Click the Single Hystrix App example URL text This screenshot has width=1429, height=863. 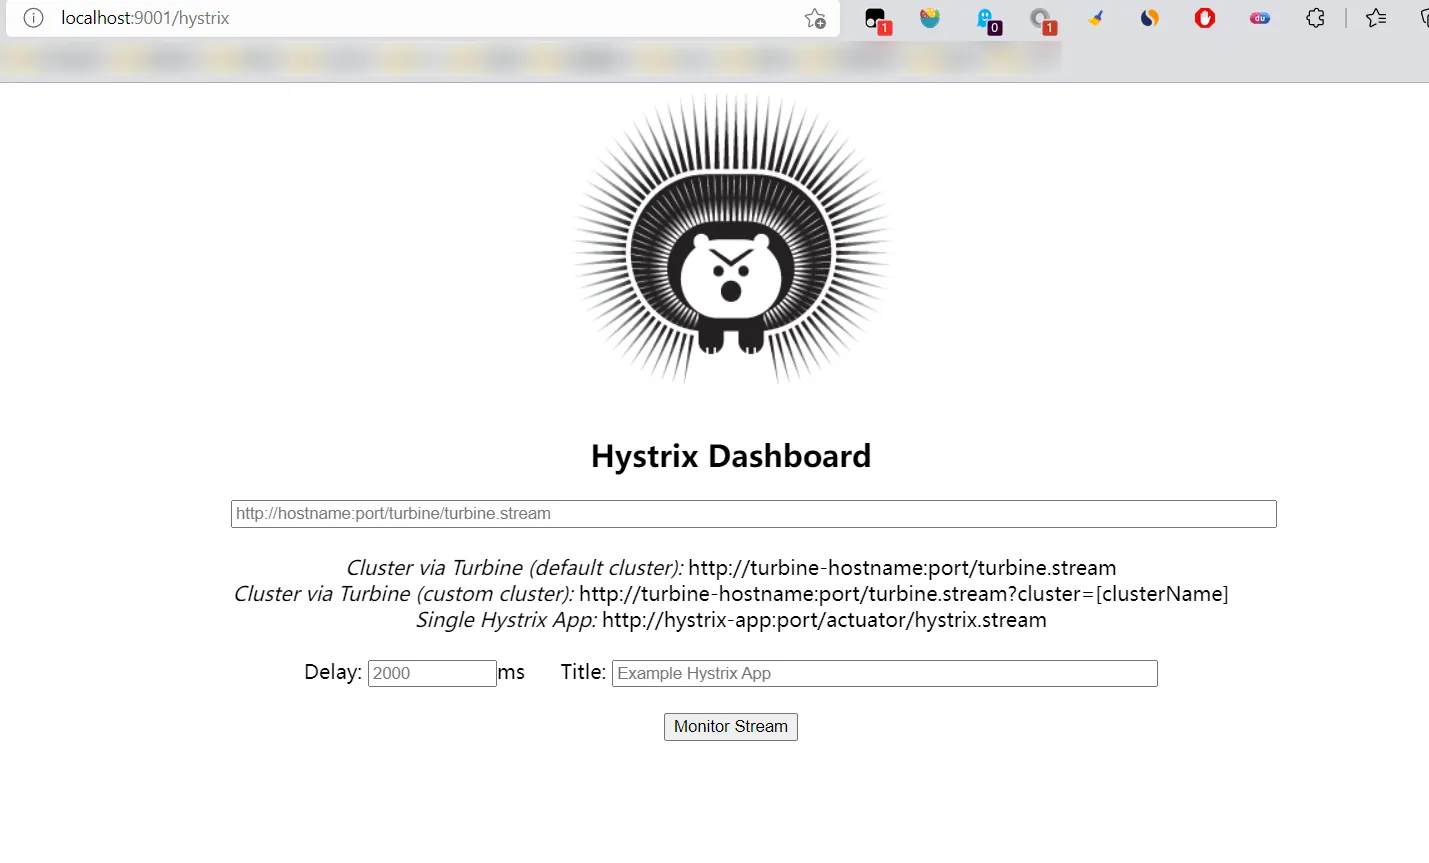tap(824, 620)
